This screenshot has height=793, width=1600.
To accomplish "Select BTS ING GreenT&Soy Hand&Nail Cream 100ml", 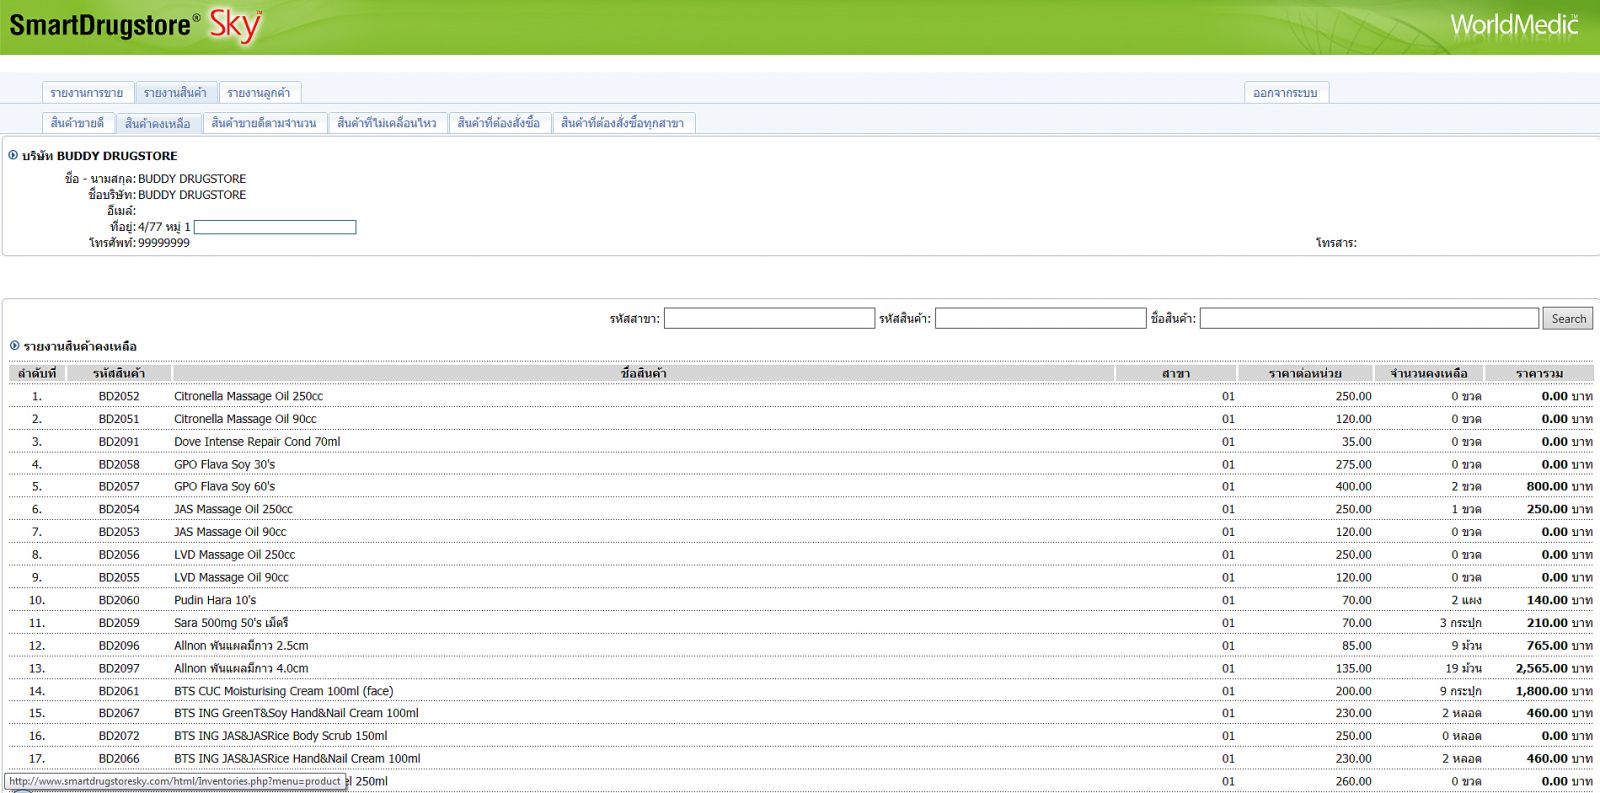I will (800, 713).
